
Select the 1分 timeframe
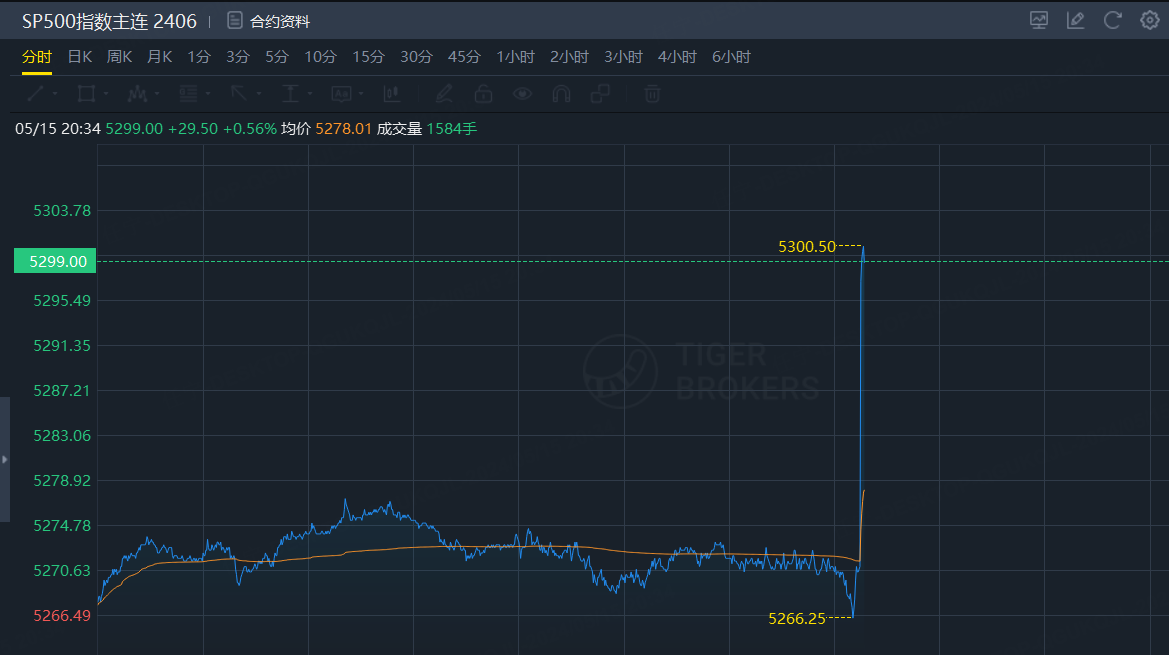coord(199,57)
